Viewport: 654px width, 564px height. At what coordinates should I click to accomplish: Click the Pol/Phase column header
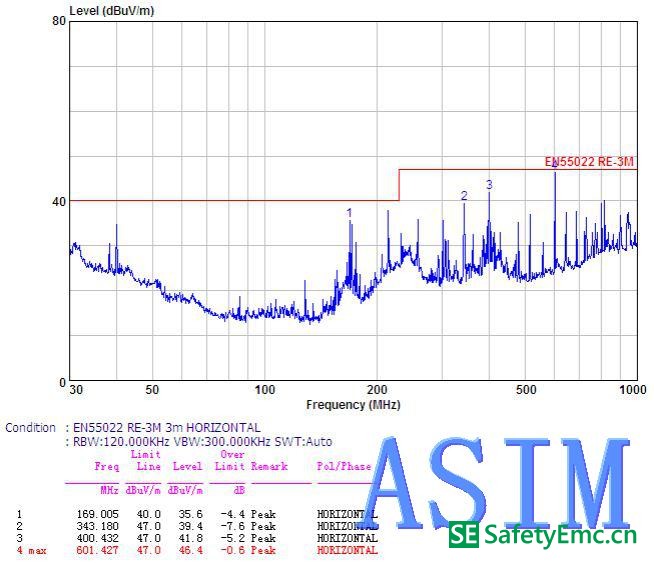coord(344,466)
